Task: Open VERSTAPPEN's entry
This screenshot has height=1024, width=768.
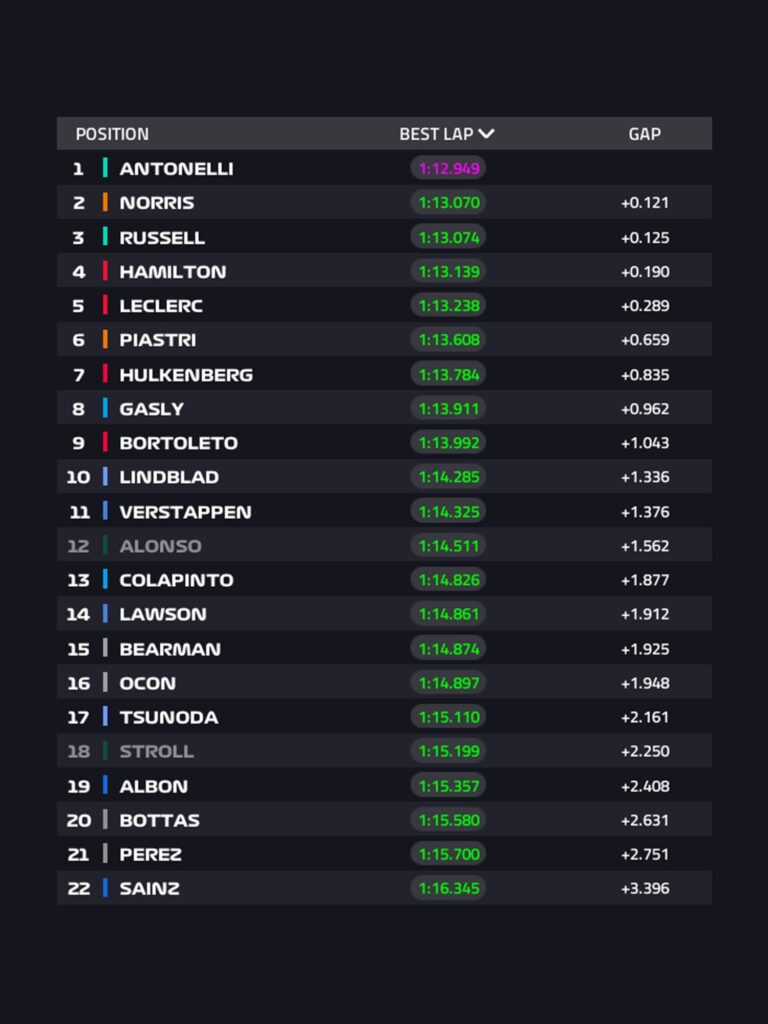Action: pyautogui.click(x=384, y=511)
